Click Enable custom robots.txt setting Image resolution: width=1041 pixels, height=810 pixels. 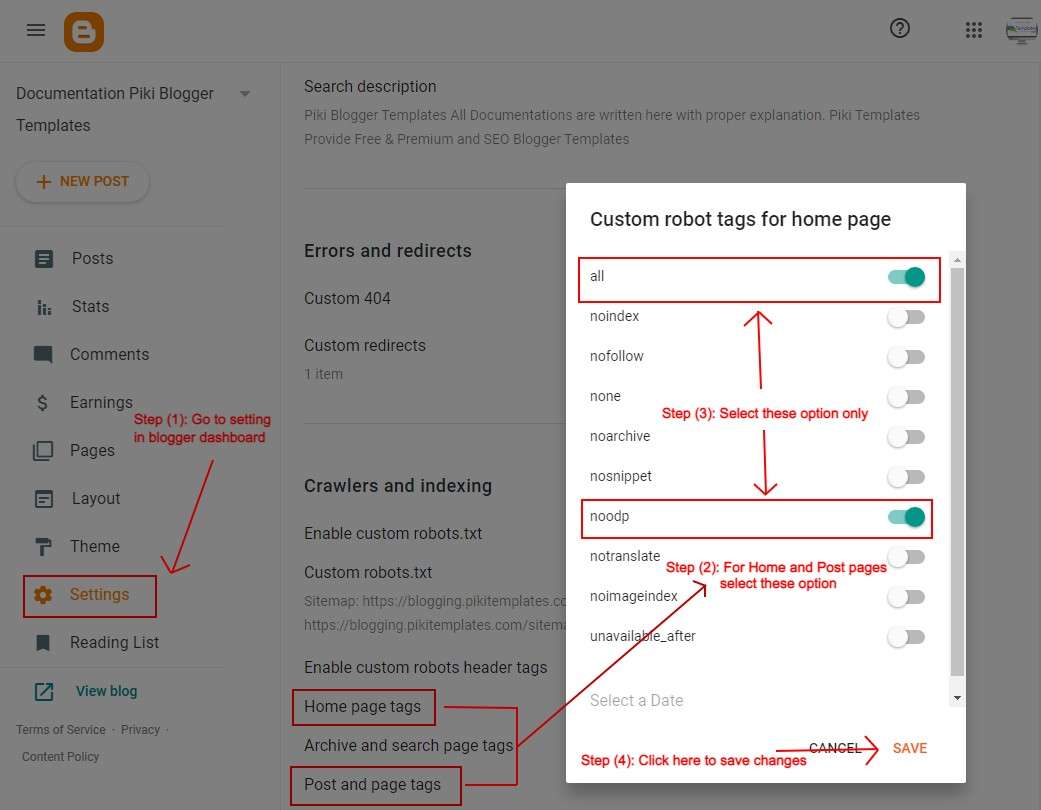pos(393,534)
